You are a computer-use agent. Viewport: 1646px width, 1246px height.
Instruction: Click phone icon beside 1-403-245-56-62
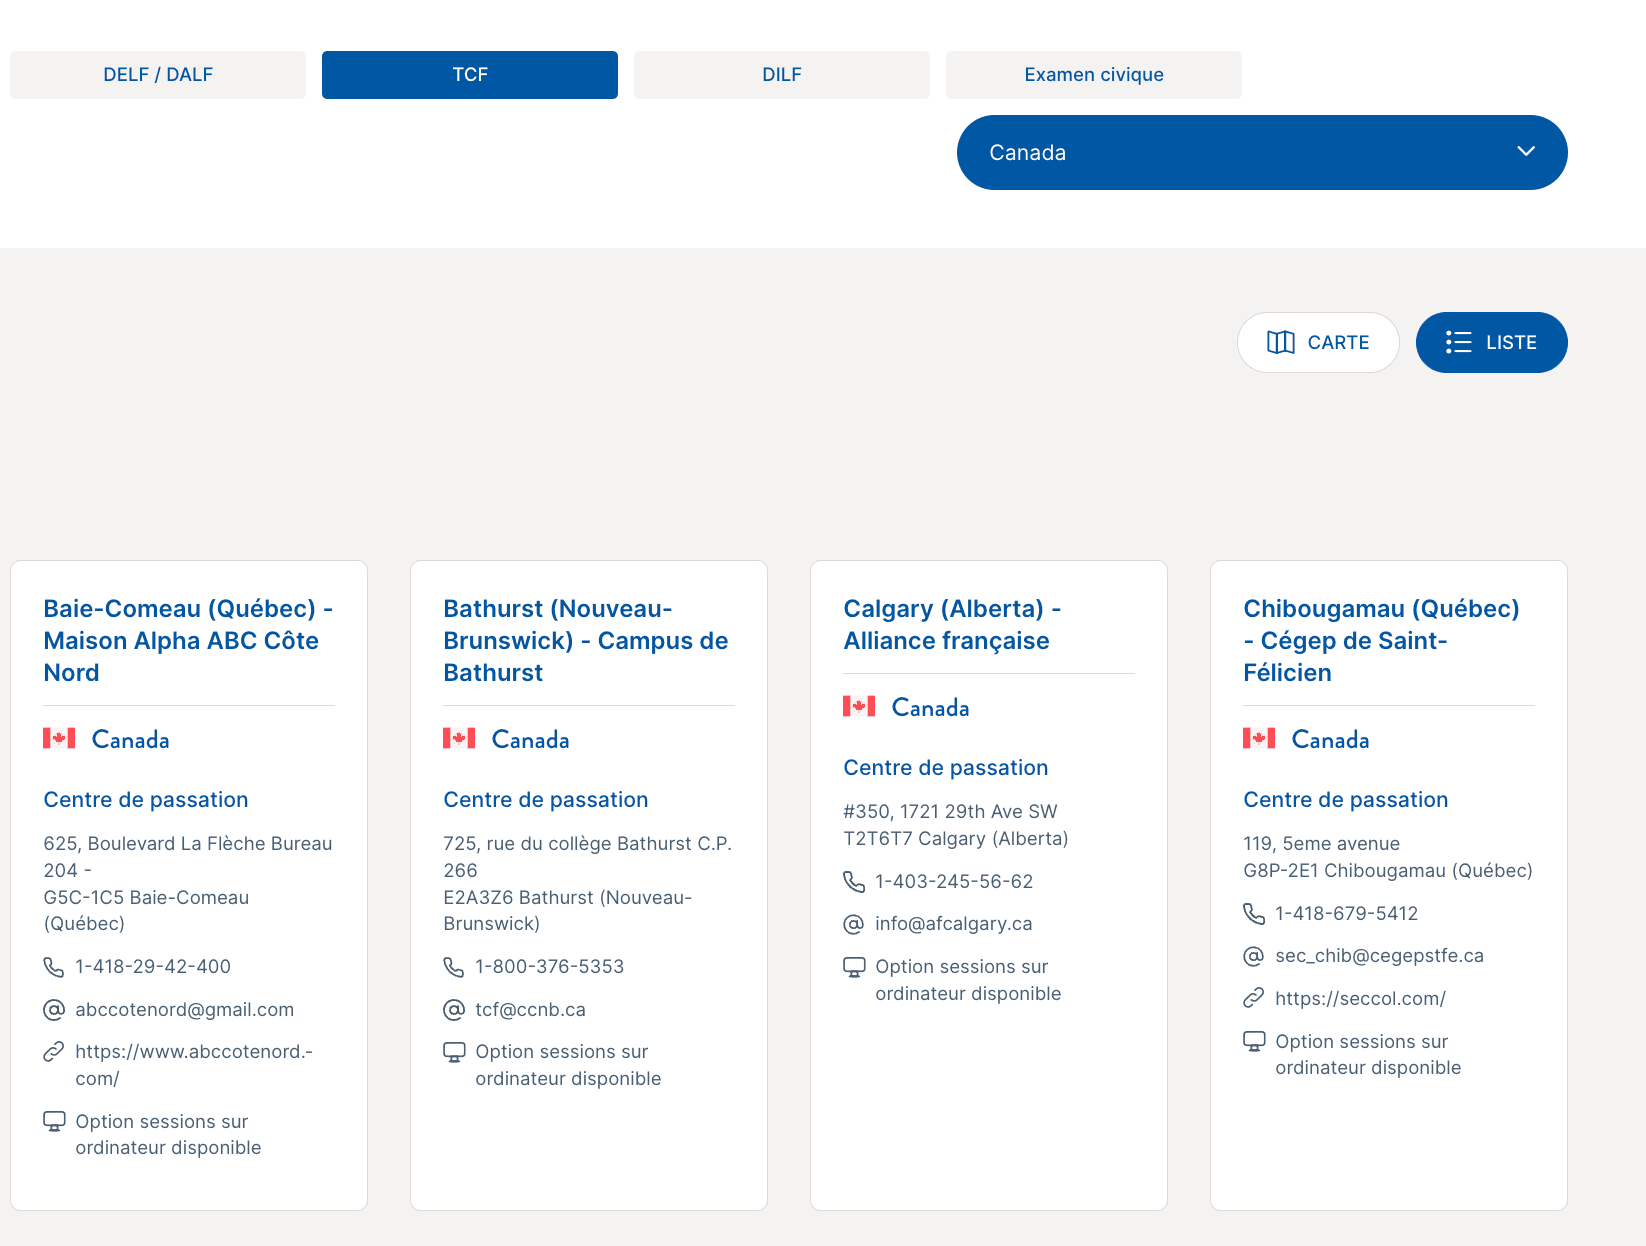coord(854,882)
